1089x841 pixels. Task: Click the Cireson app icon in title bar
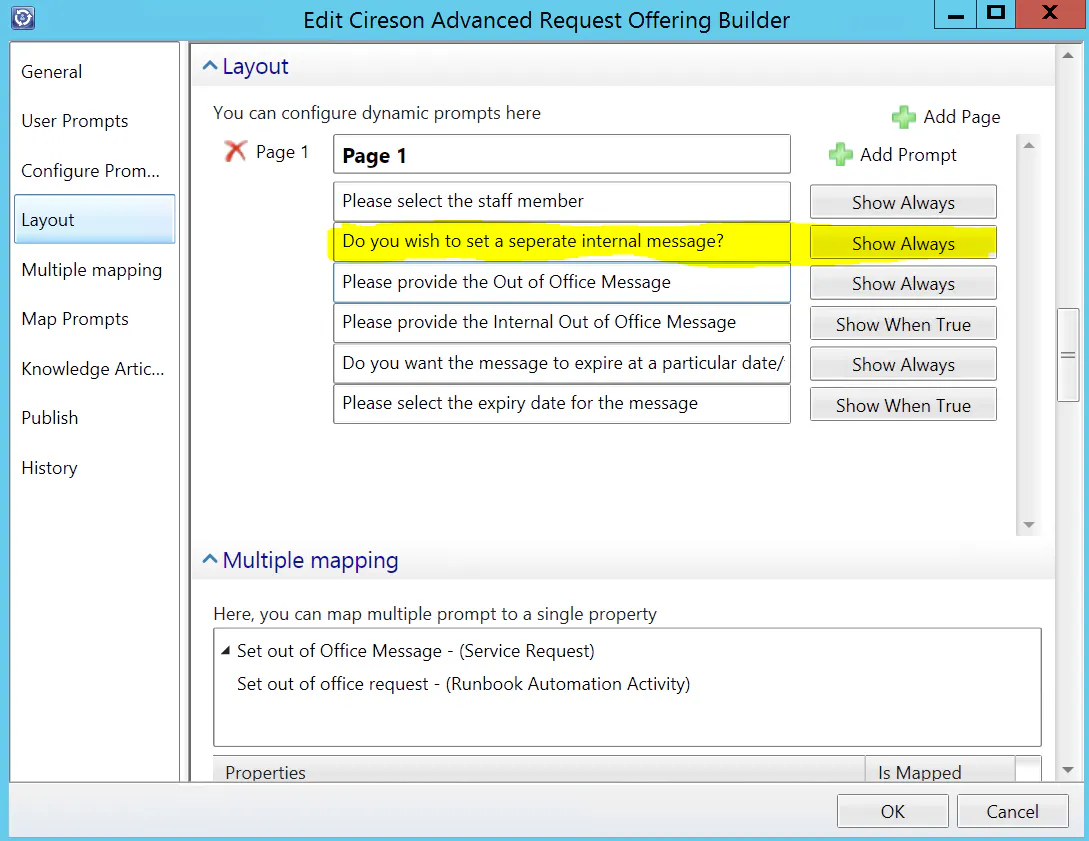click(23, 17)
